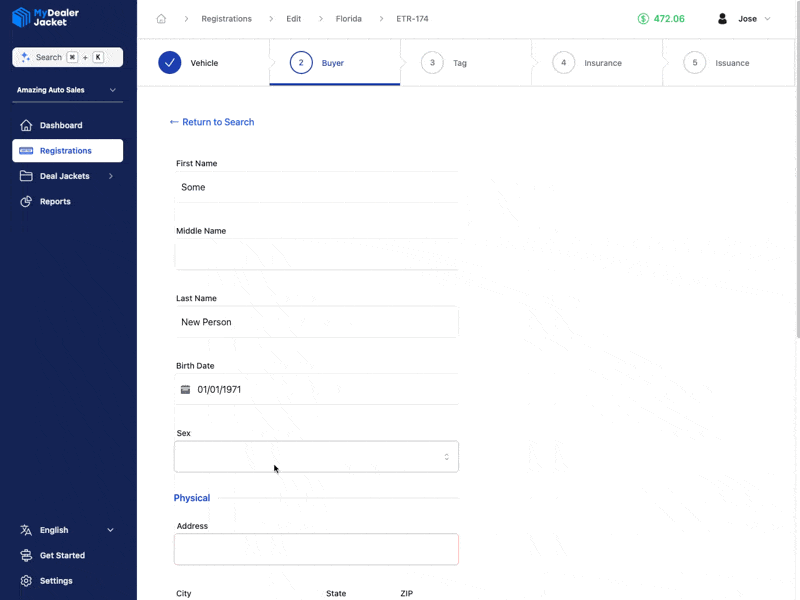This screenshot has width=800, height=600.
Task: Open the Reports section
Action: coord(54,201)
